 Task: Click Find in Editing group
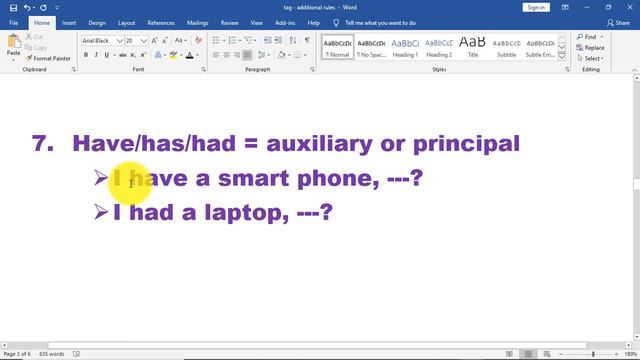587,37
